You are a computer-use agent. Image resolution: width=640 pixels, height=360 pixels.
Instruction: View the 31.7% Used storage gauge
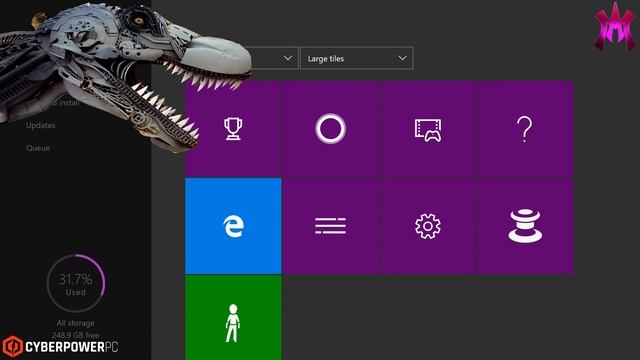[x=76, y=283]
